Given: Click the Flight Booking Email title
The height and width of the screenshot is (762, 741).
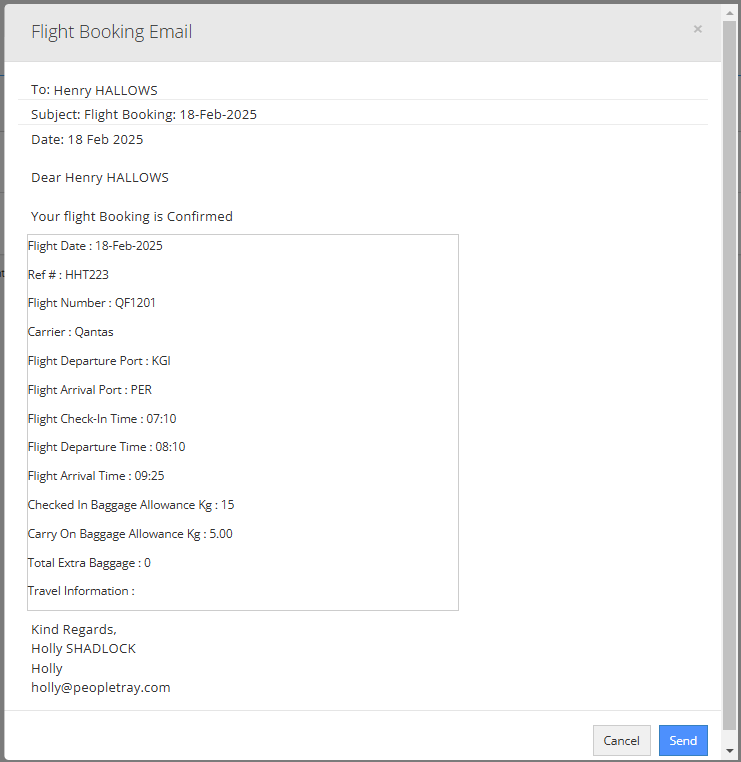Looking at the screenshot, I should [112, 32].
